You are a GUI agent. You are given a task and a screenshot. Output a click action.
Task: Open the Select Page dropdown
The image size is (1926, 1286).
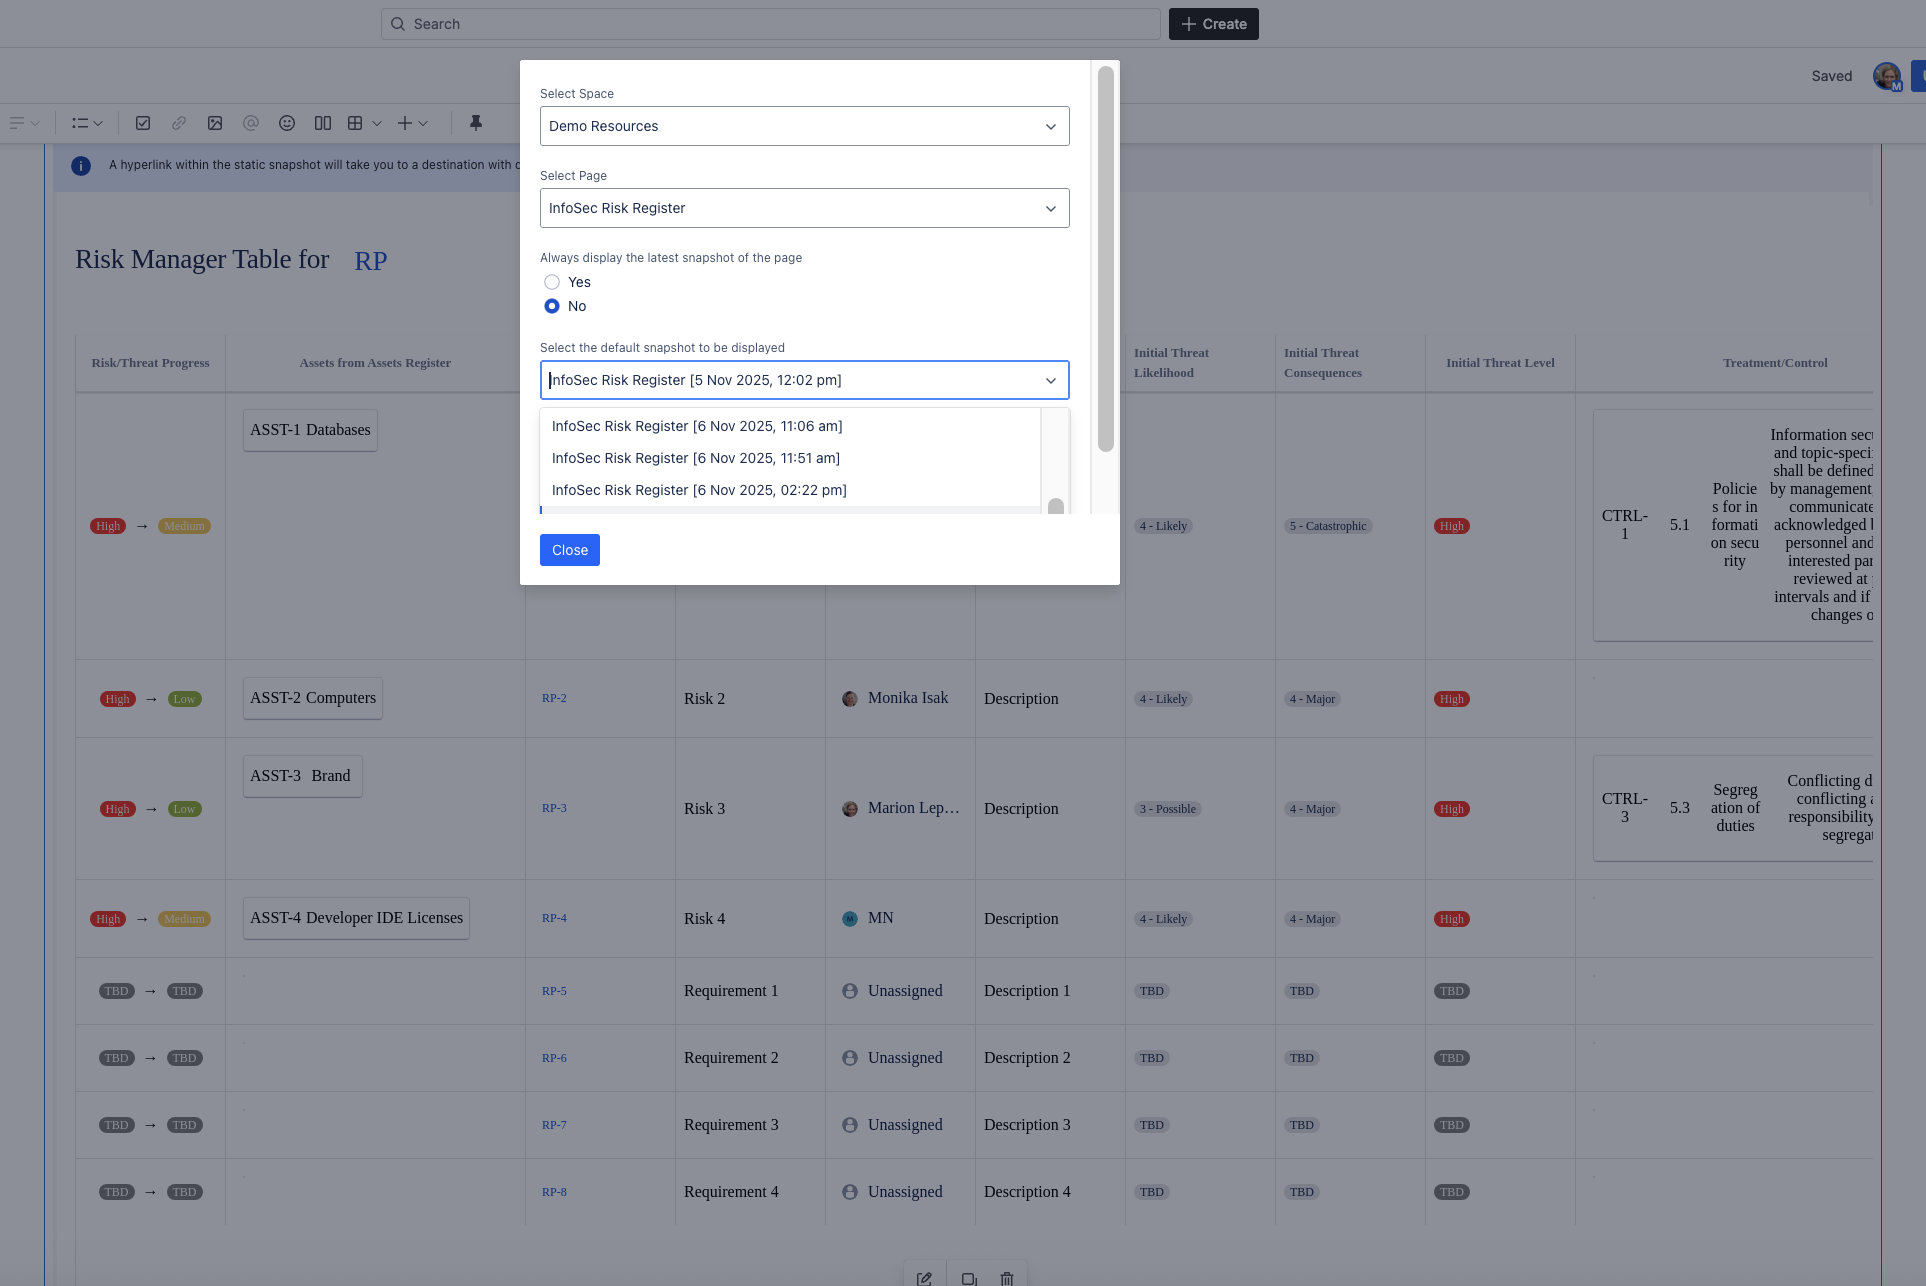click(x=804, y=208)
